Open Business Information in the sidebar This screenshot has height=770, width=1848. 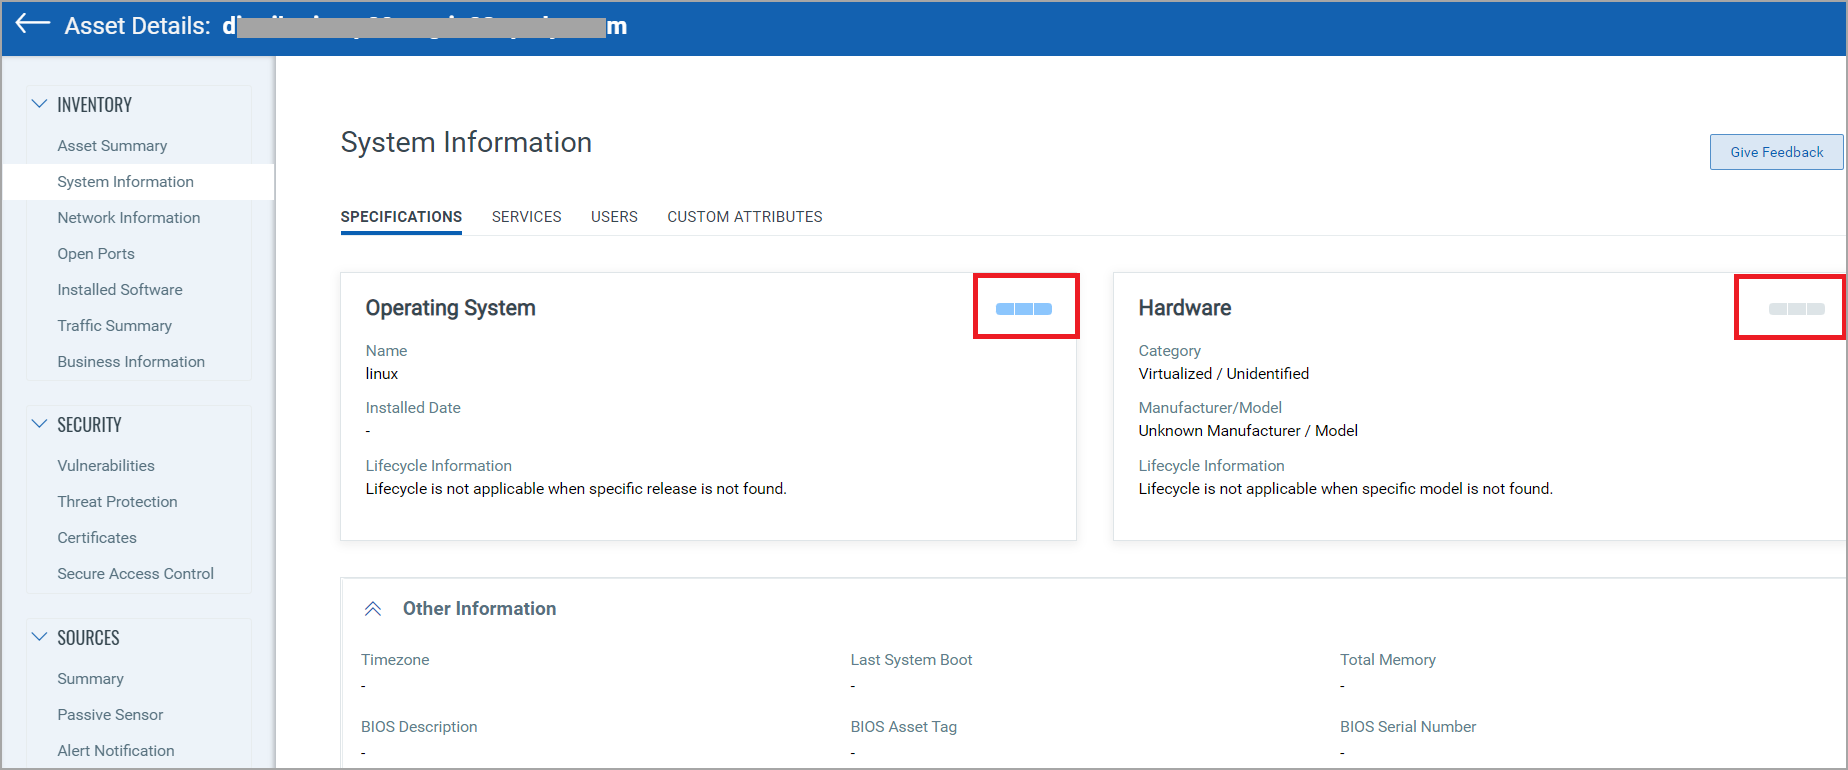131,362
